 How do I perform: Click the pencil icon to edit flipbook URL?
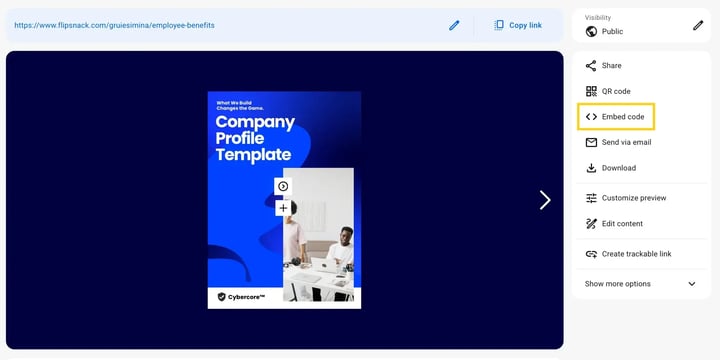tap(454, 25)
